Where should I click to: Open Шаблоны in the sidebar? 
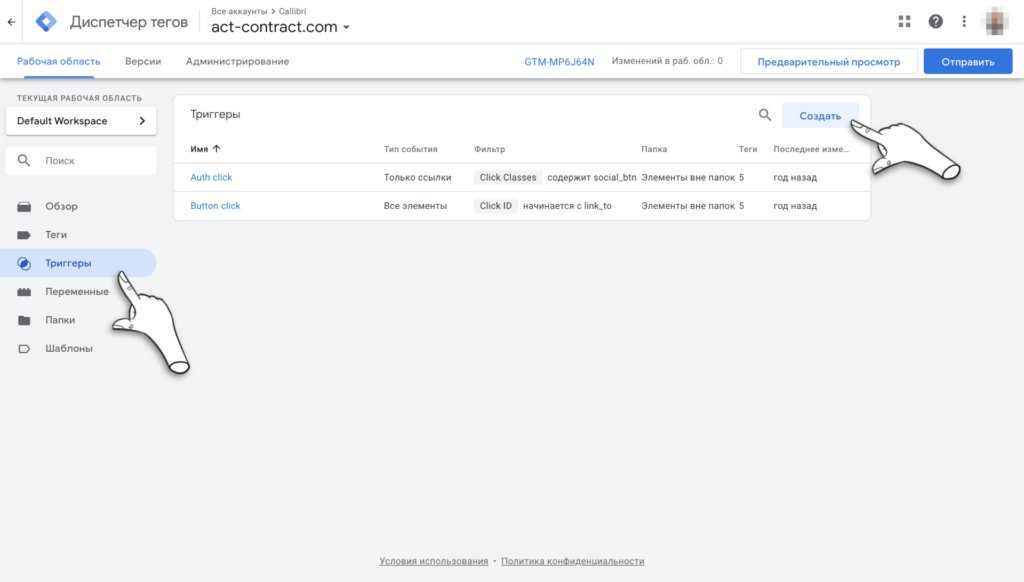(68, 349)
